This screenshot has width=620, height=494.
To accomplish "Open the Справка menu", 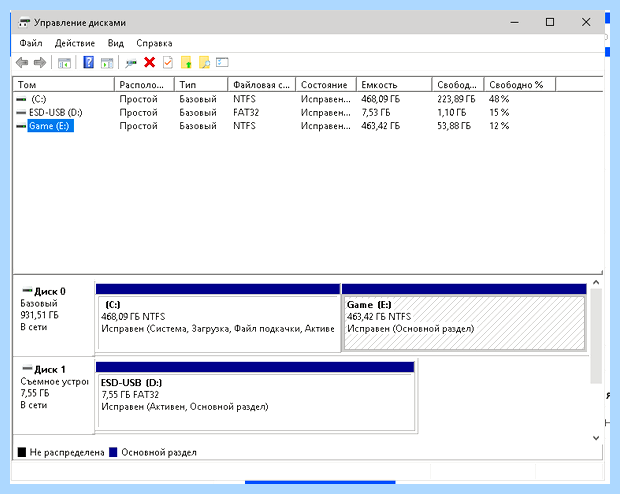I will (x=154, y=43).
